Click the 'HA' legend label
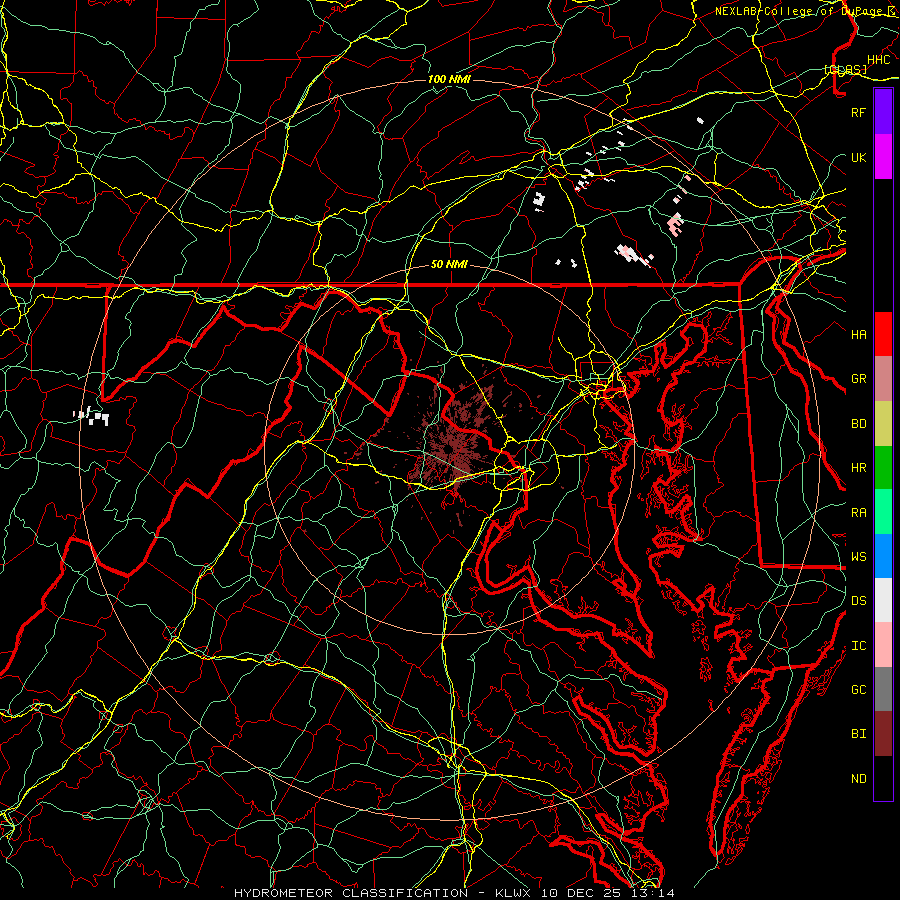This screenshot has width=900, height=900. [858, 335]
